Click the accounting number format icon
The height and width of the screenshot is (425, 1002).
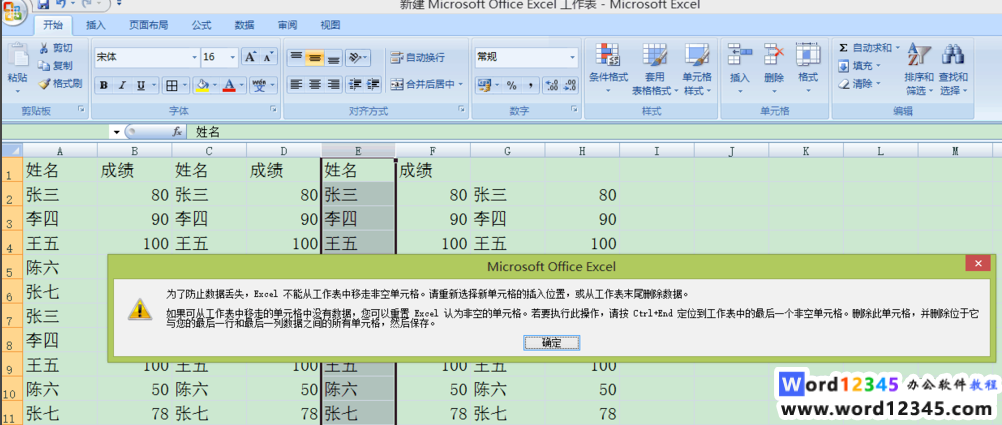tap(484, 85)
